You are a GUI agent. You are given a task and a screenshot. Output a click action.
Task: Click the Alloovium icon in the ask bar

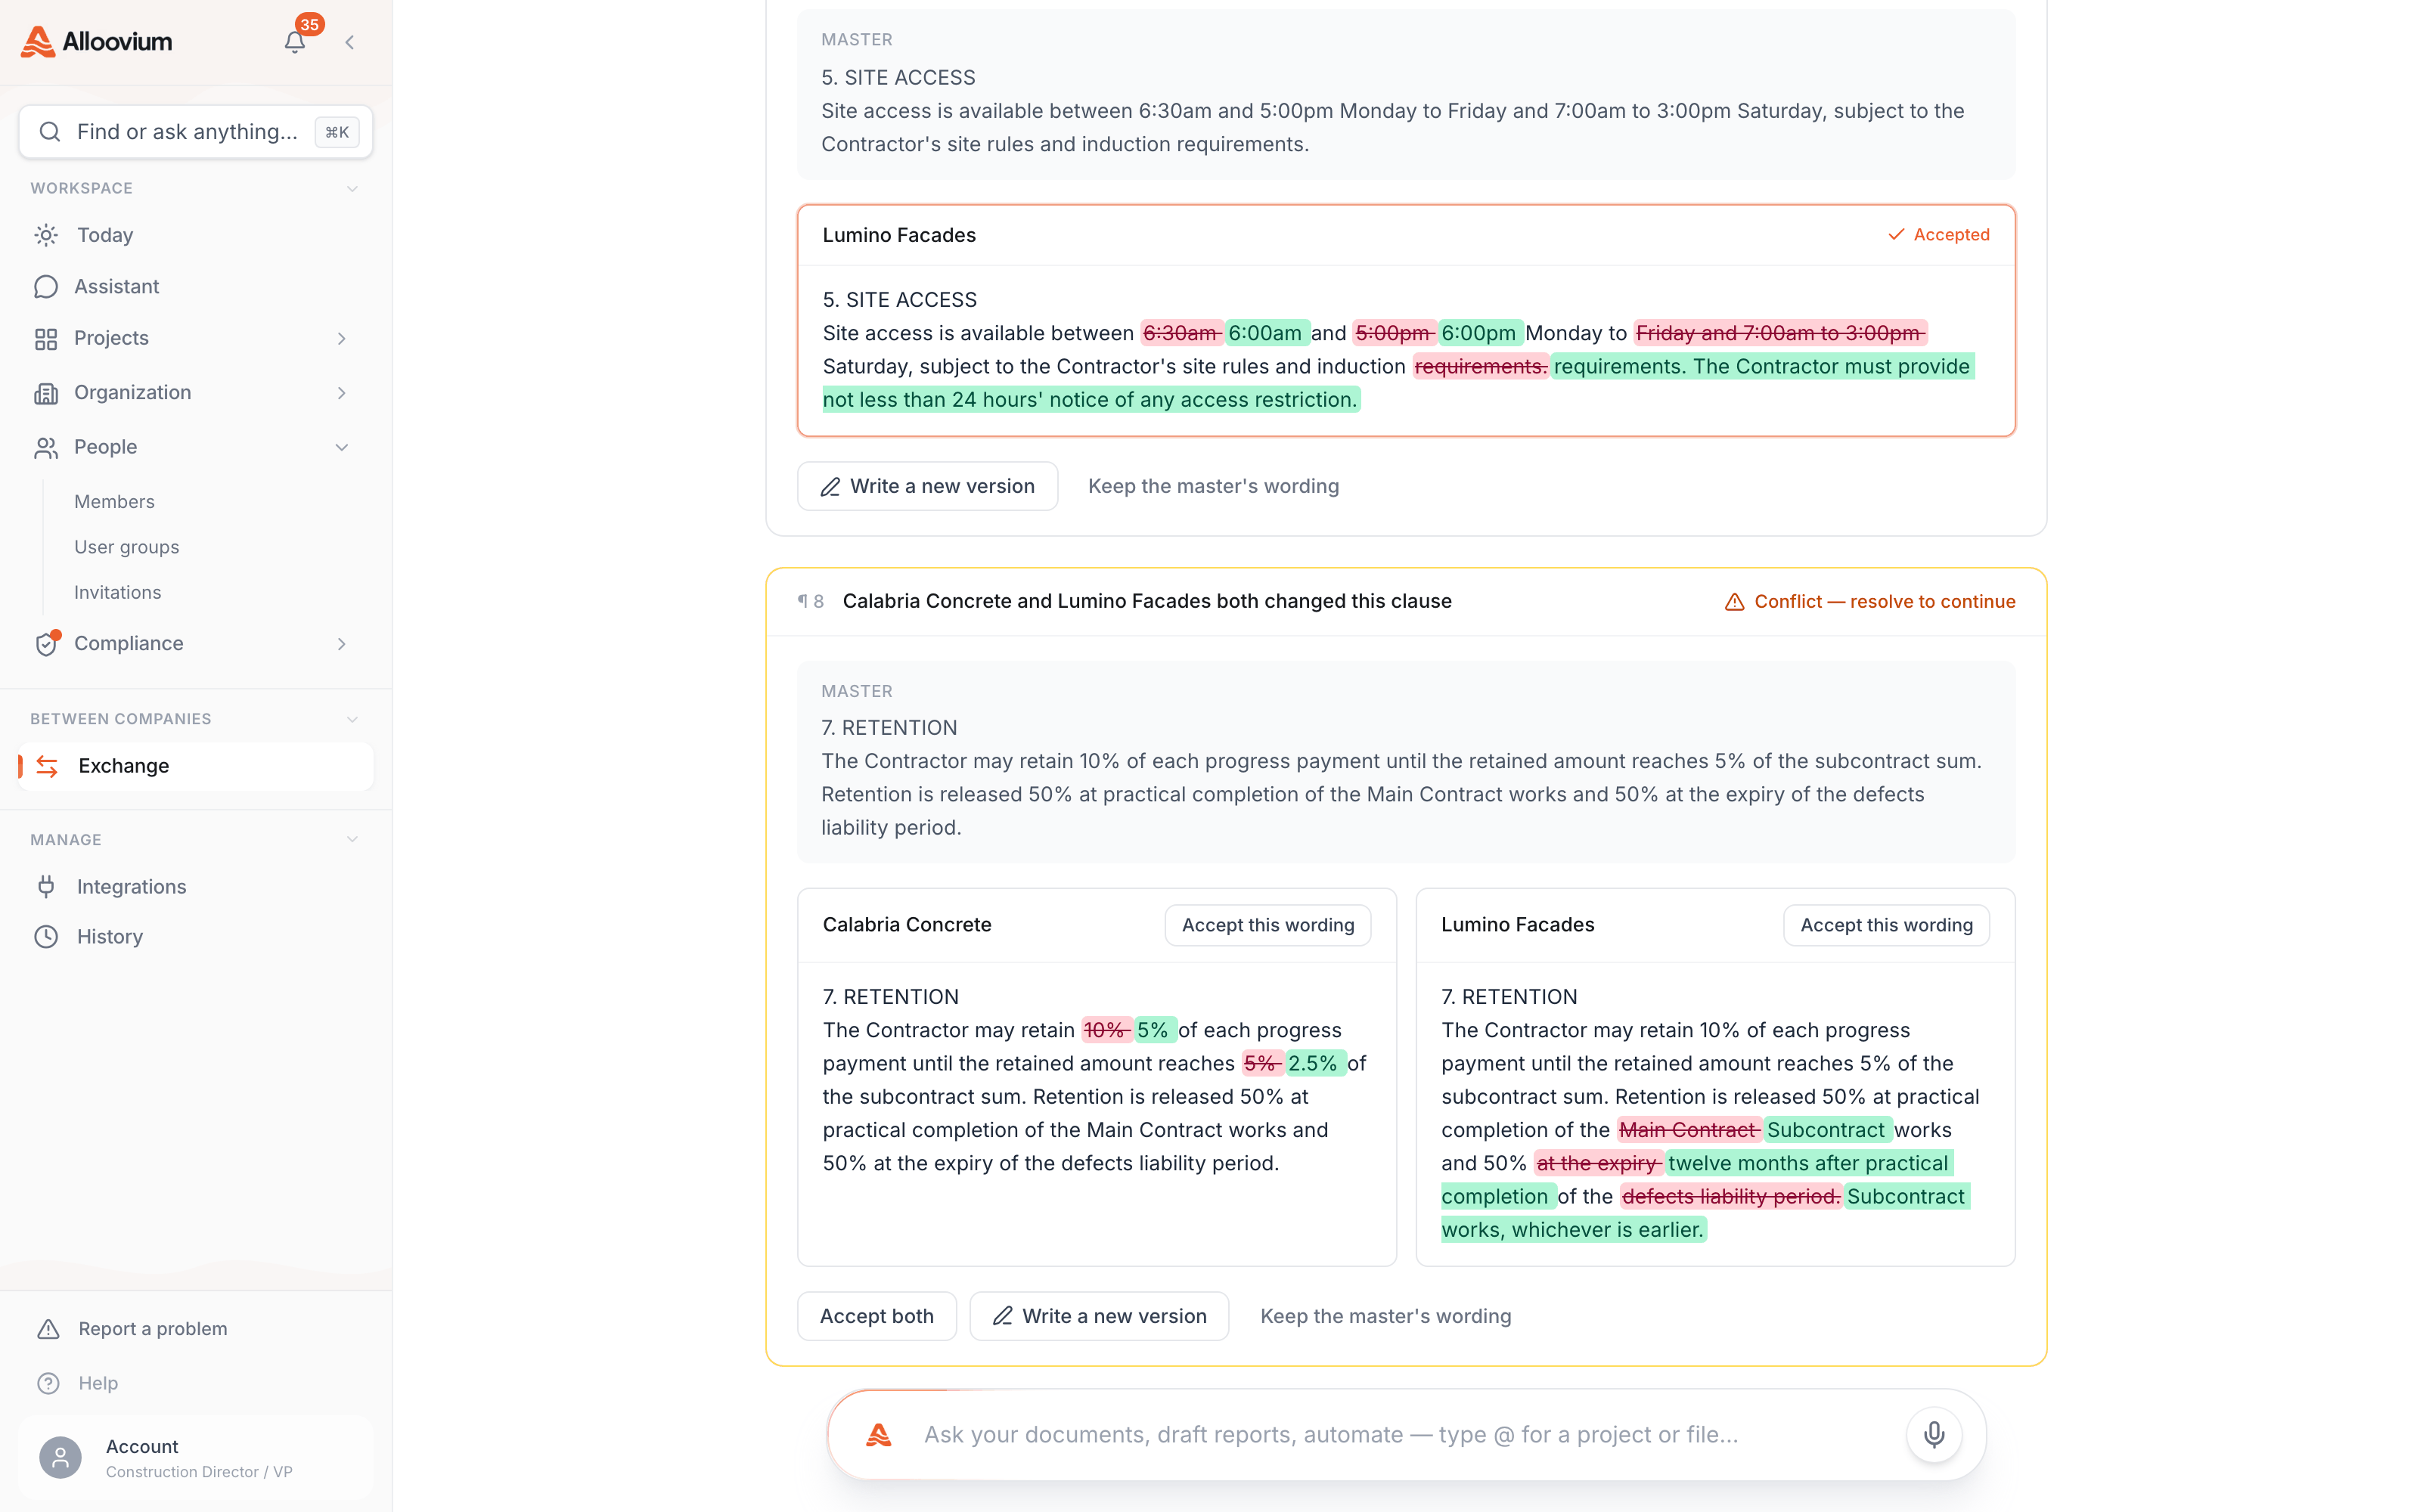click(879, 1435)
